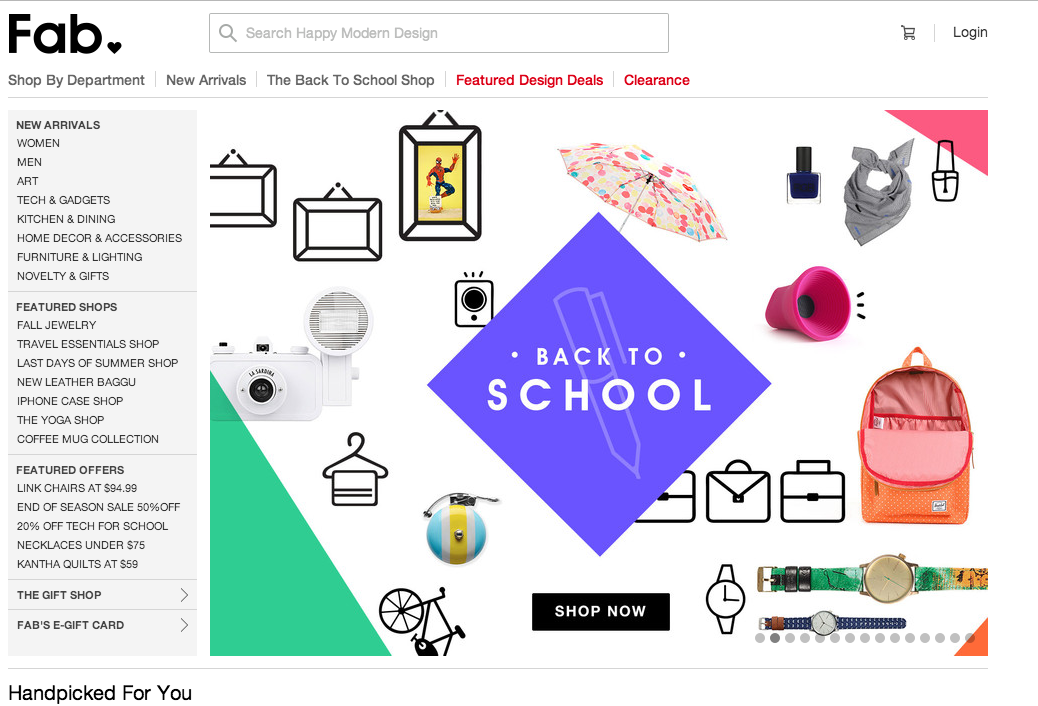Click the polka dot umbrella image
This screenshot has height=706, width=1038.
(641, 191)
